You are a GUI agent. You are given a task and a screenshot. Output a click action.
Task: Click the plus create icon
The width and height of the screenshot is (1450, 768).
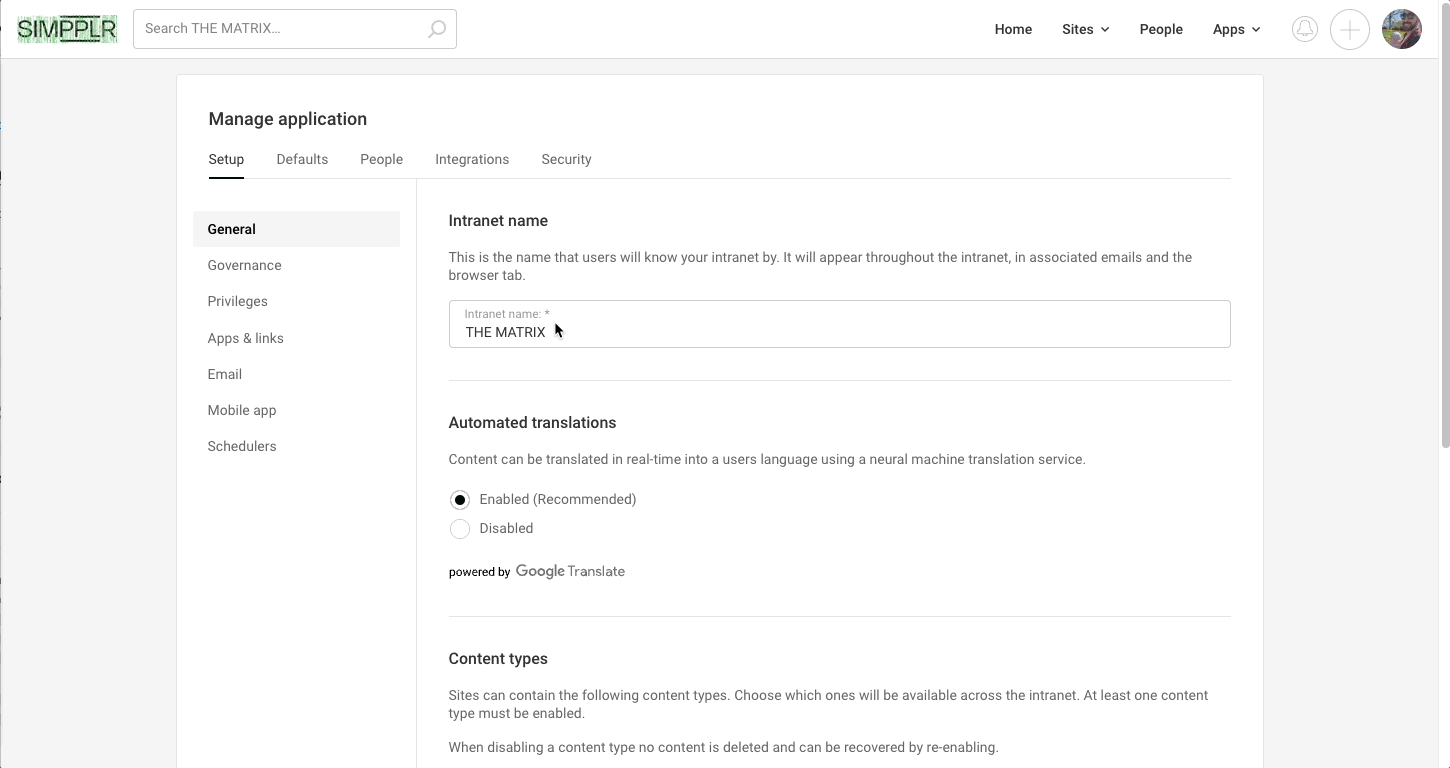pyautogui.click(x=1349, y=29)
